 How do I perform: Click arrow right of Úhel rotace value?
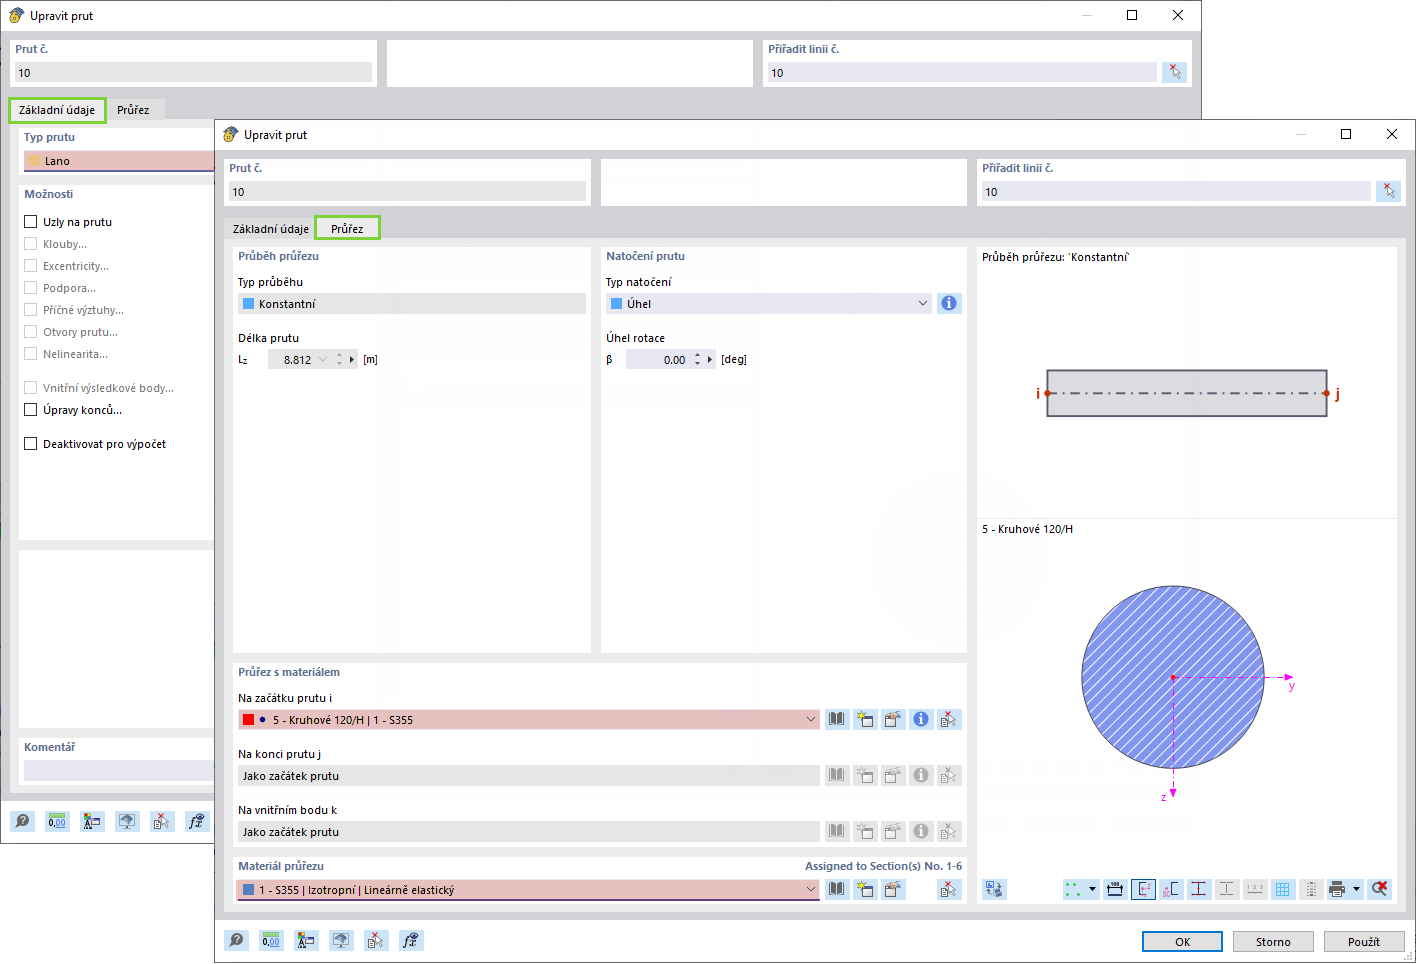(x=710, y=359)
